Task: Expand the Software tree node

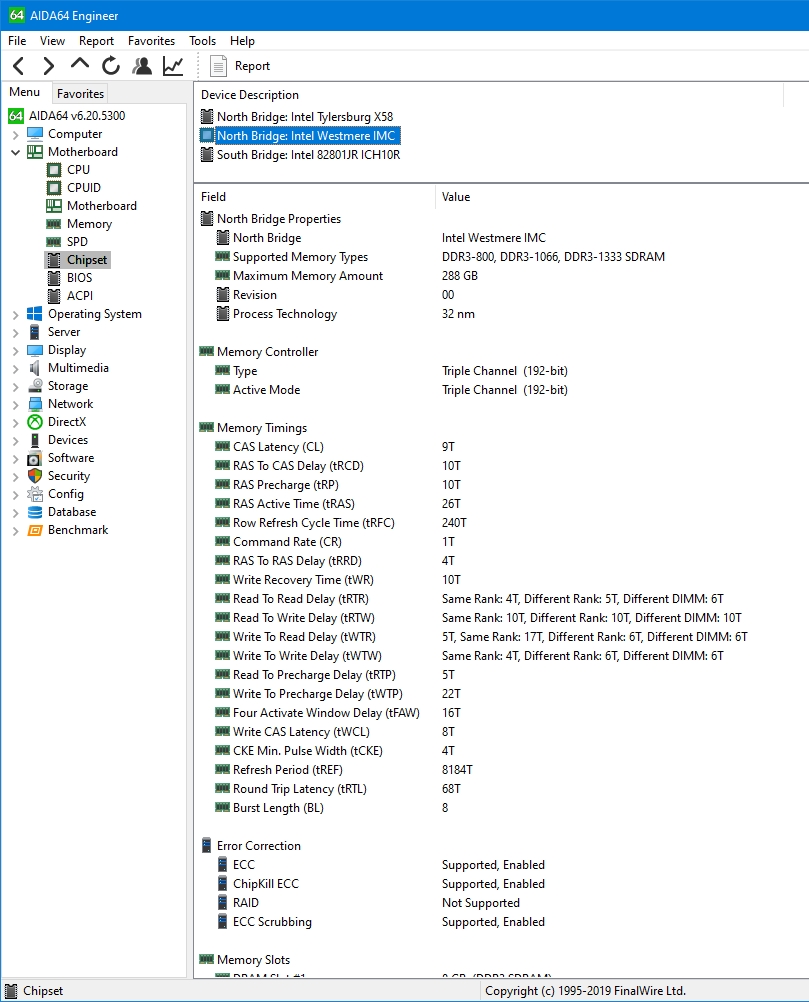Action: coord(15,459)
